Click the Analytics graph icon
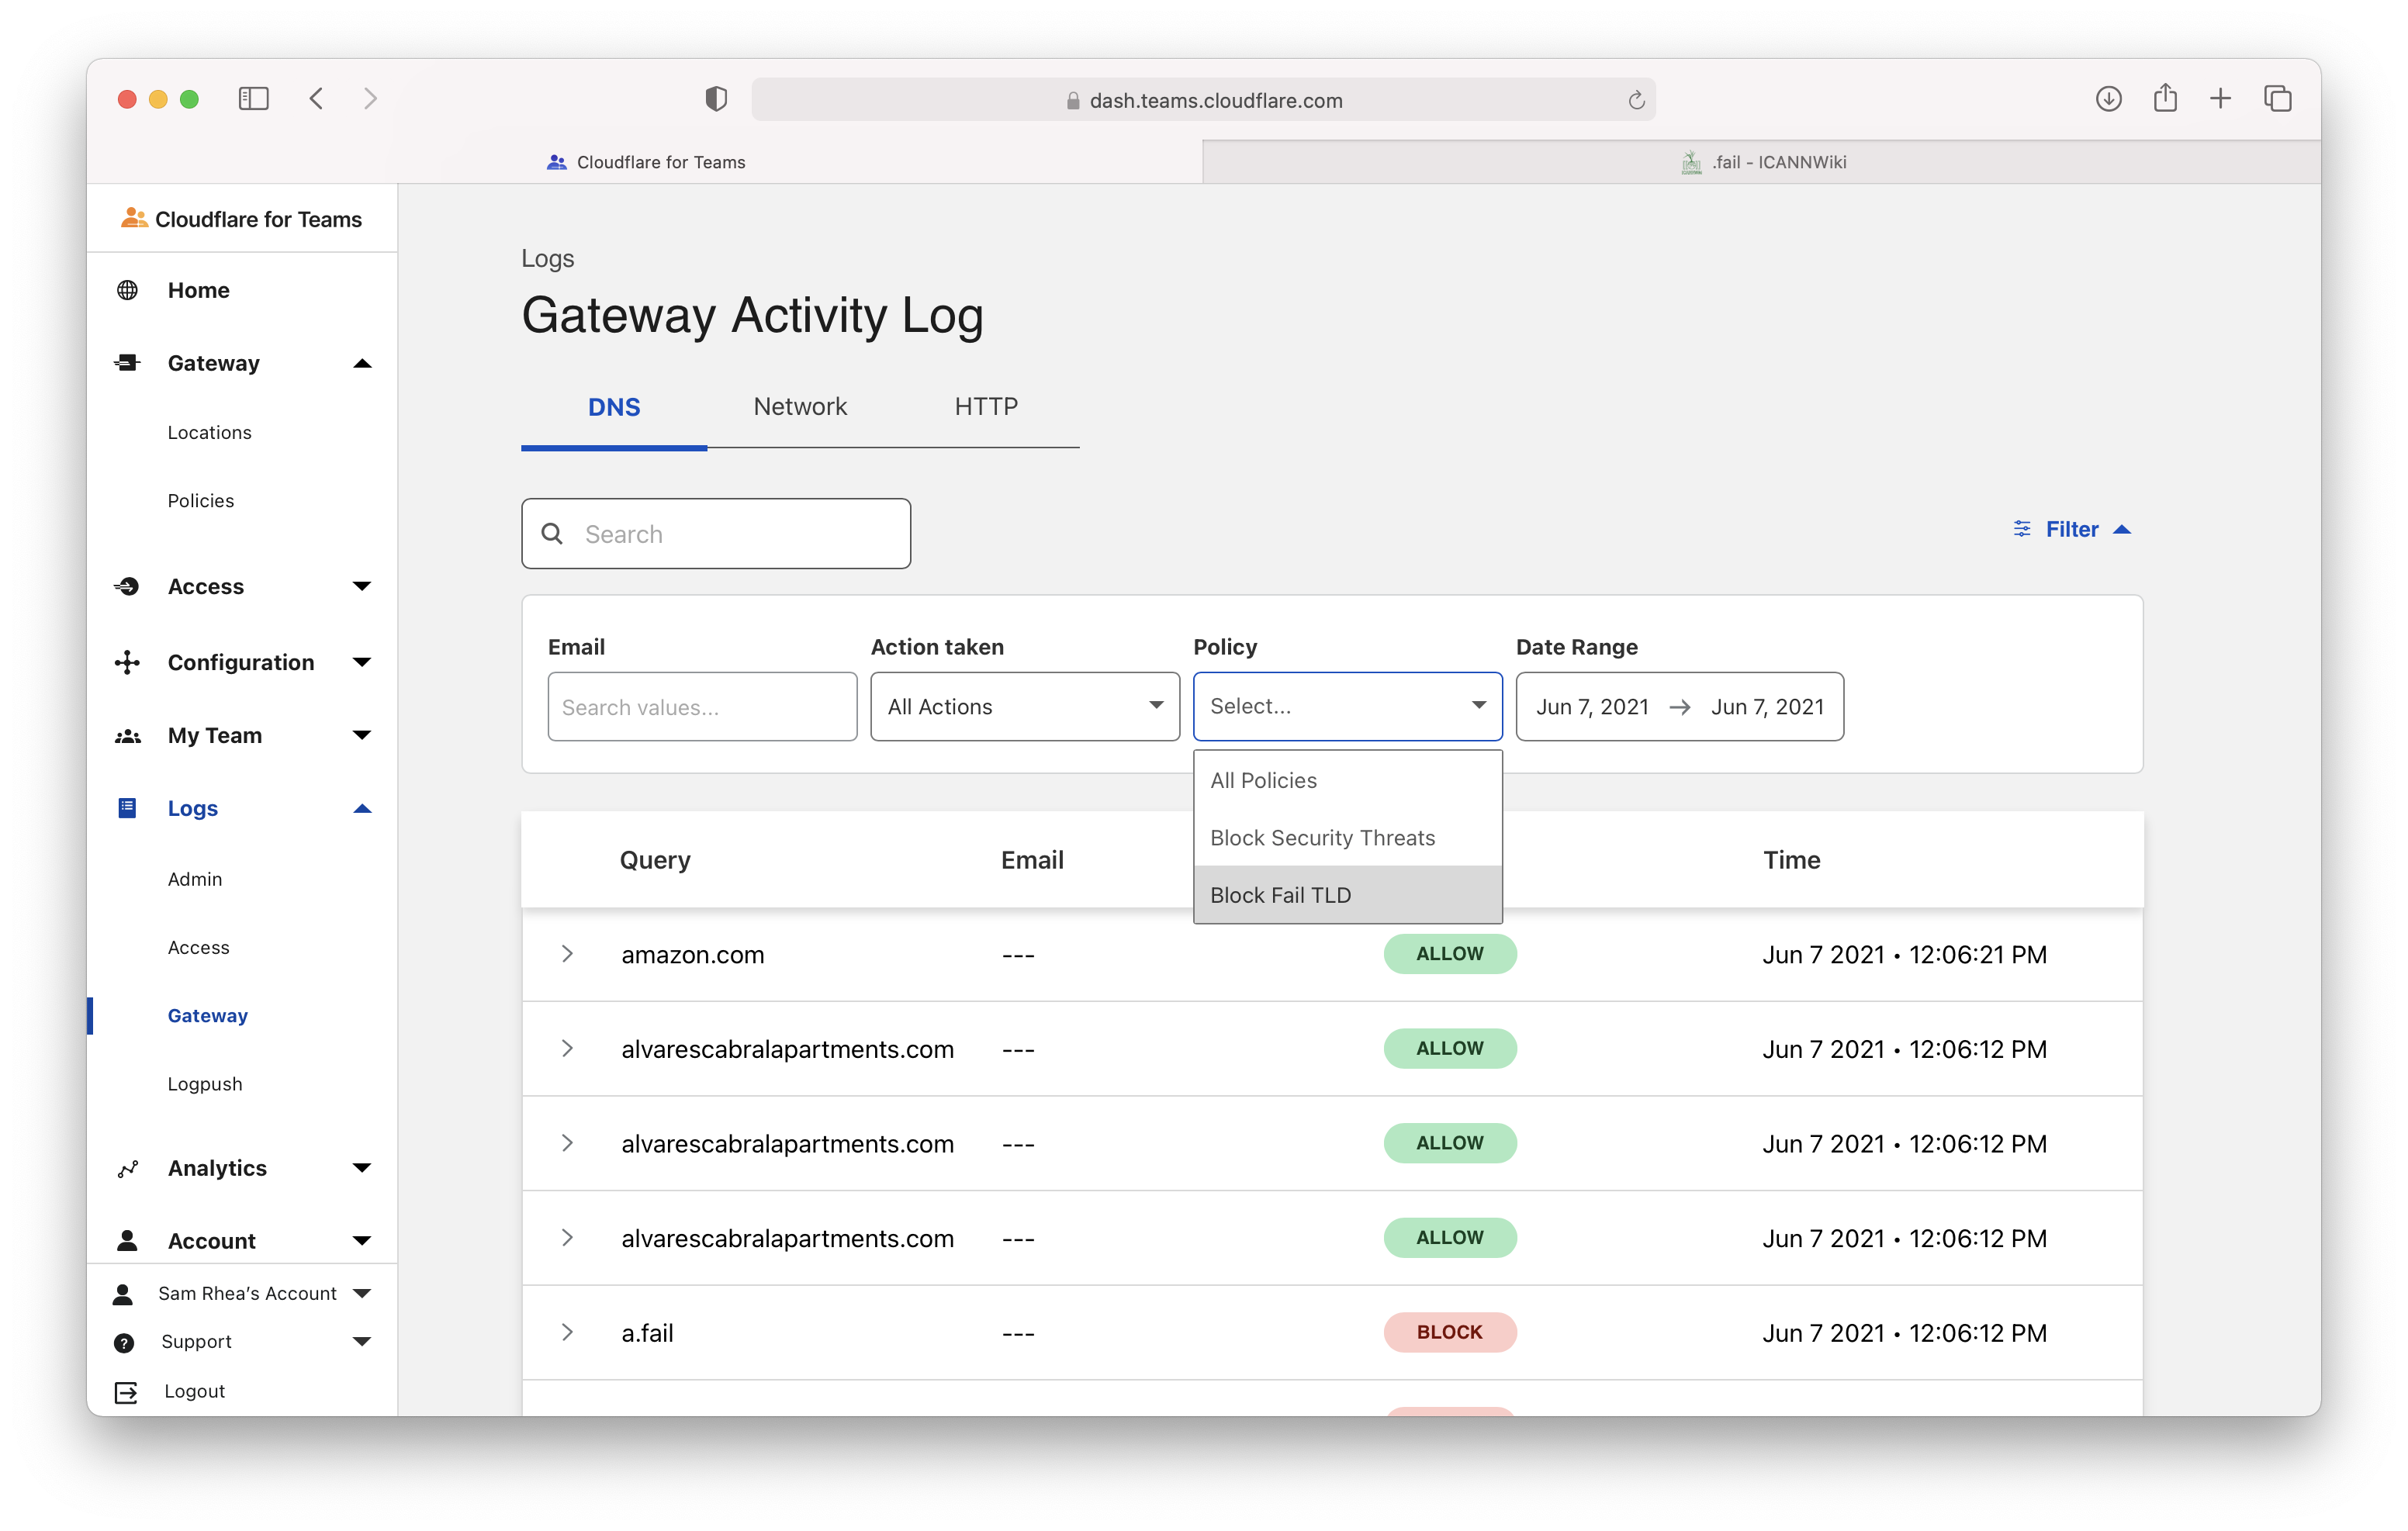The width and height of the screenshot is (2408, 1531). tap(127, 1168)
